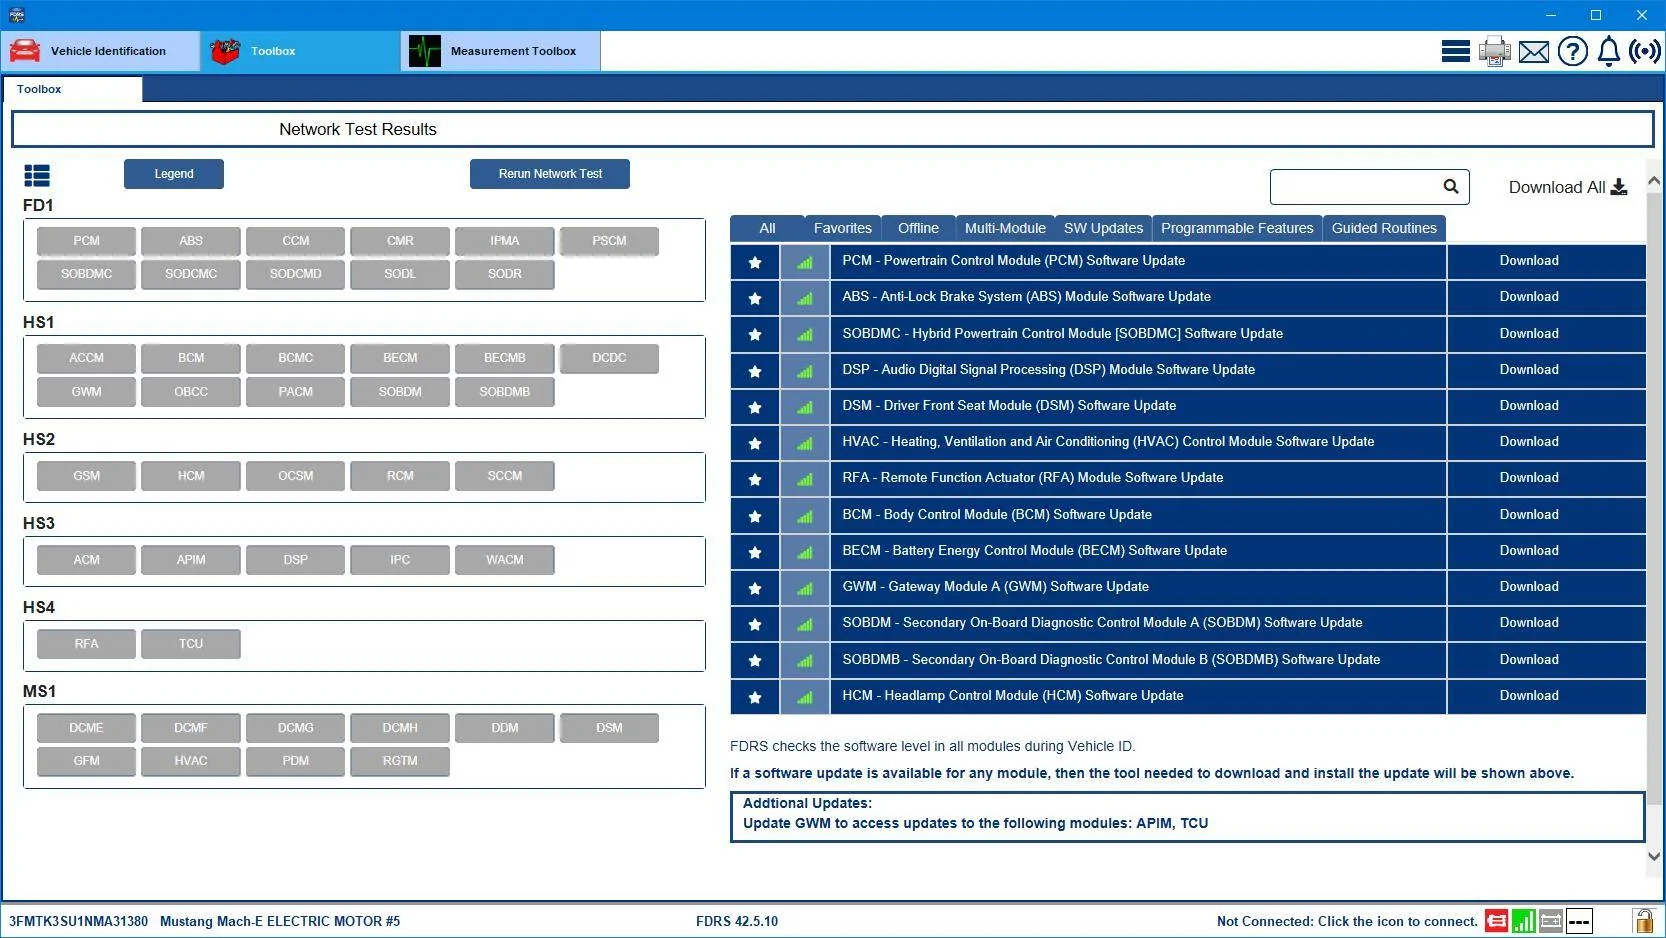Toggle the module list view icon
Screen dimensions: 1666x938
[37, 176]
